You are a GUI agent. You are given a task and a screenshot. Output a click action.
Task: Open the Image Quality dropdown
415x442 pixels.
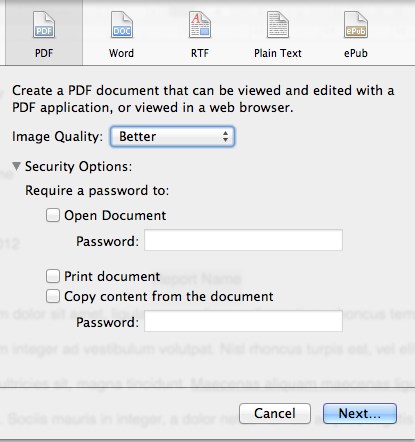172,137
